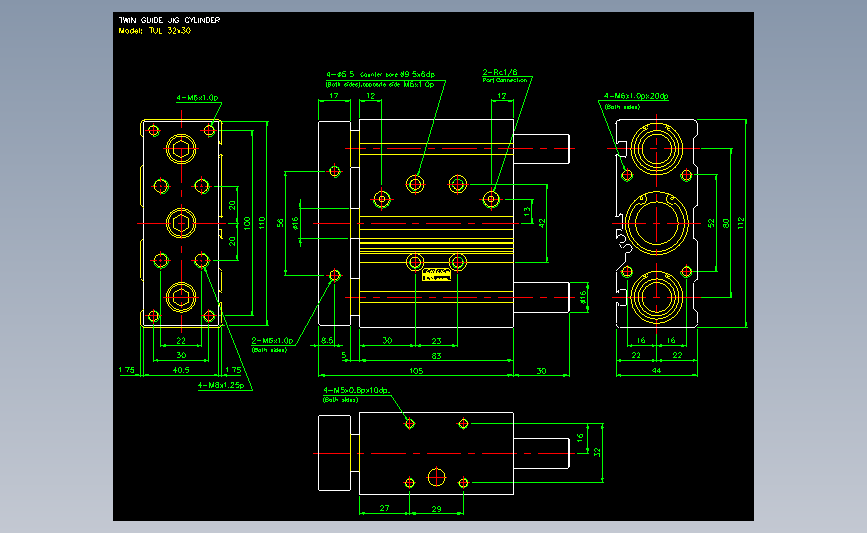Image resolution: width=867 pixels, height=533 pixels.
Task: Select the '(Both sides),opposite side M6x1.0p' note
Action: (x=380, y=85)
